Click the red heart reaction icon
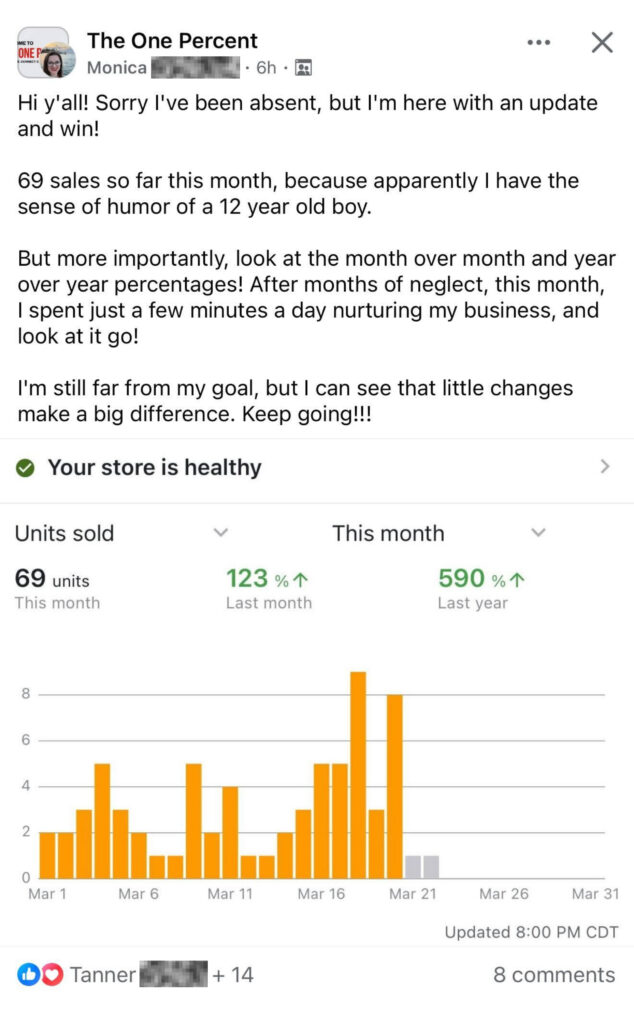Image resolution: width=634 pixels, height=1024 pixels. pos(51,974)
